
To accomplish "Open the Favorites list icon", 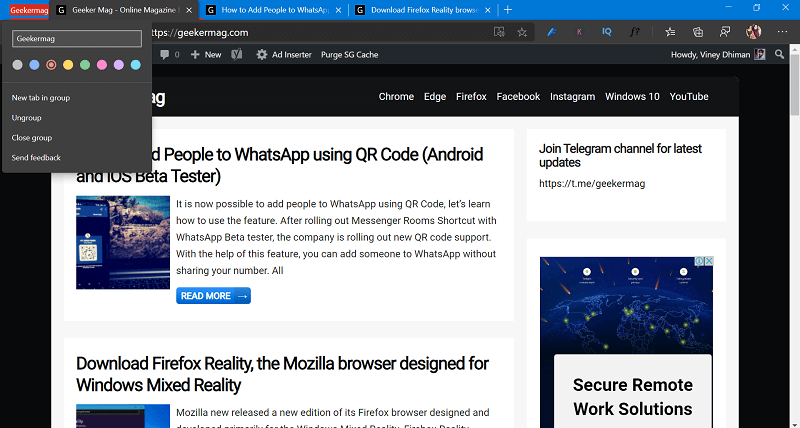I will pyautogui.click(x=670, y=32).
